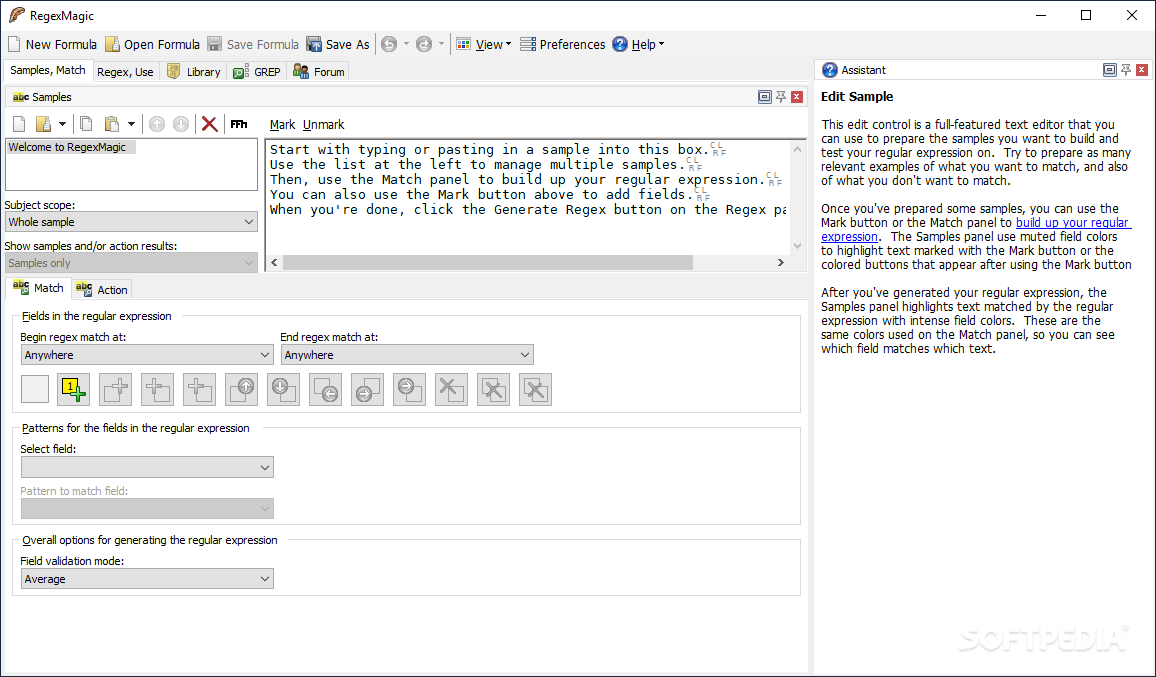Click the sample editor horizontal scrollbar thumb
Viewport: 1156px width, 677px height.
click(x=488, y=263)
